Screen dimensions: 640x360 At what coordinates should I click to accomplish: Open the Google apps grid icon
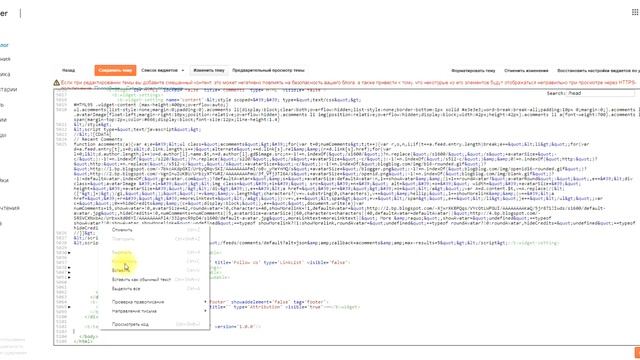point(635,12)
